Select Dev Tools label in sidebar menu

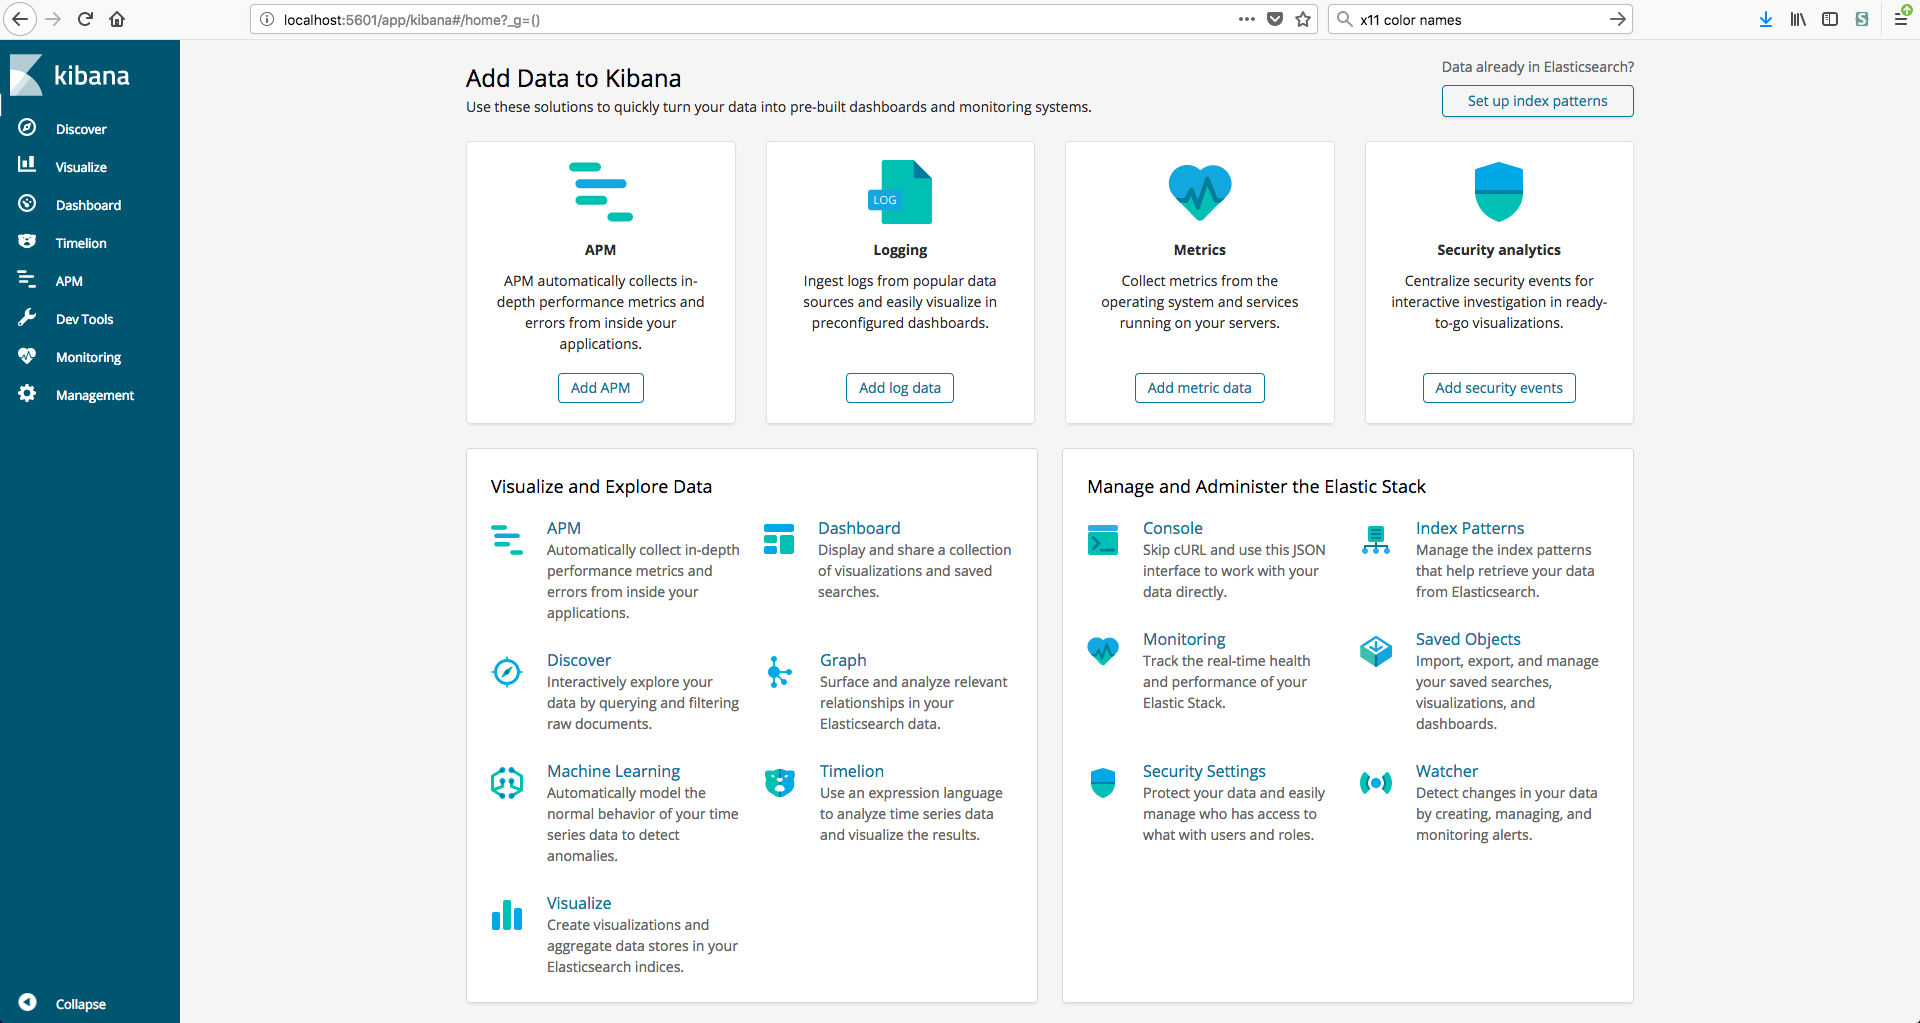[84, 319]
